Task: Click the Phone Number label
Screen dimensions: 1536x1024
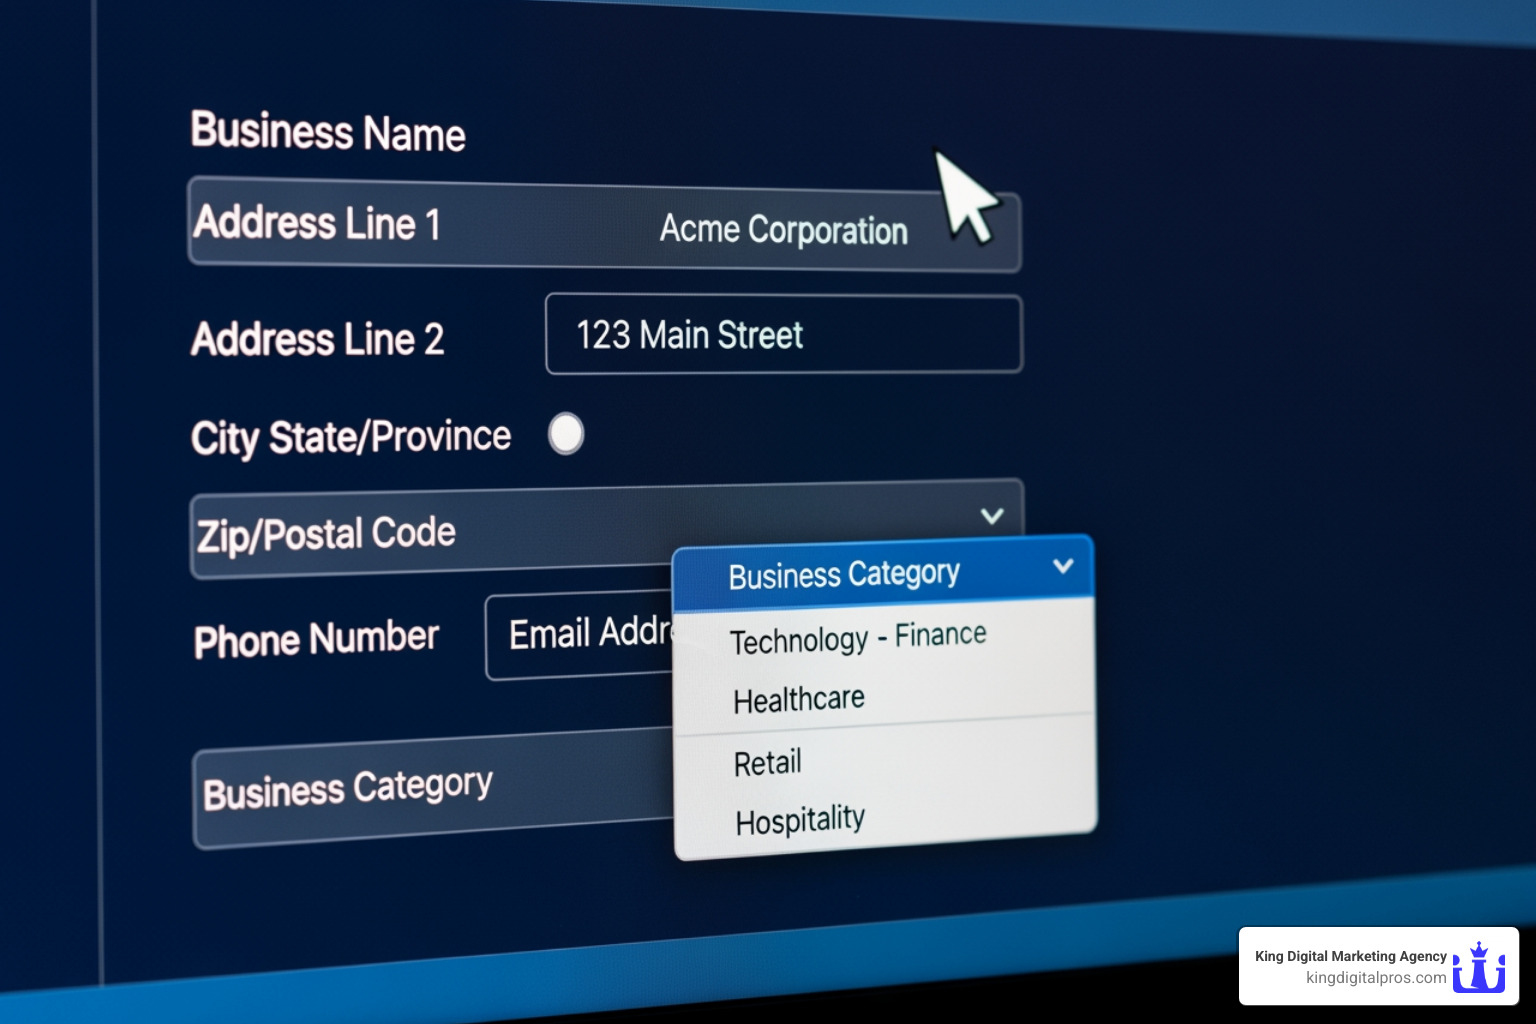Action: tap(316, 639)
